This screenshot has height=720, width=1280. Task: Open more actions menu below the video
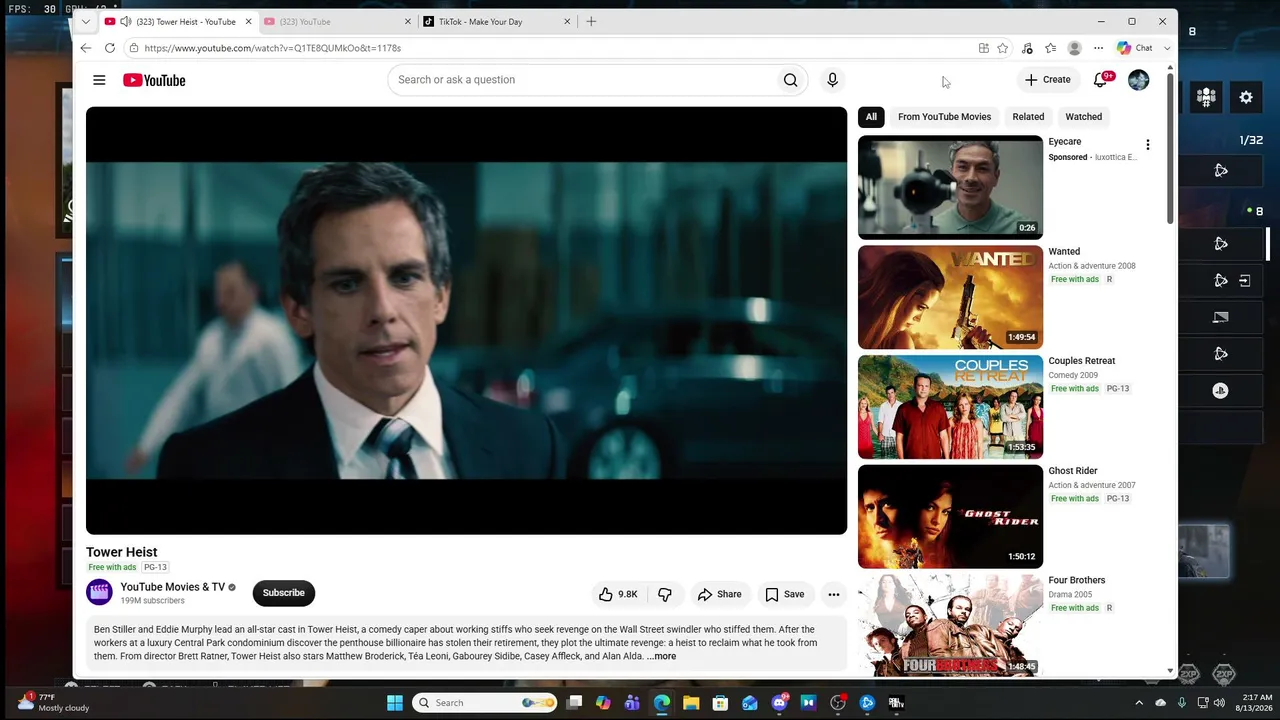point(834,594)
